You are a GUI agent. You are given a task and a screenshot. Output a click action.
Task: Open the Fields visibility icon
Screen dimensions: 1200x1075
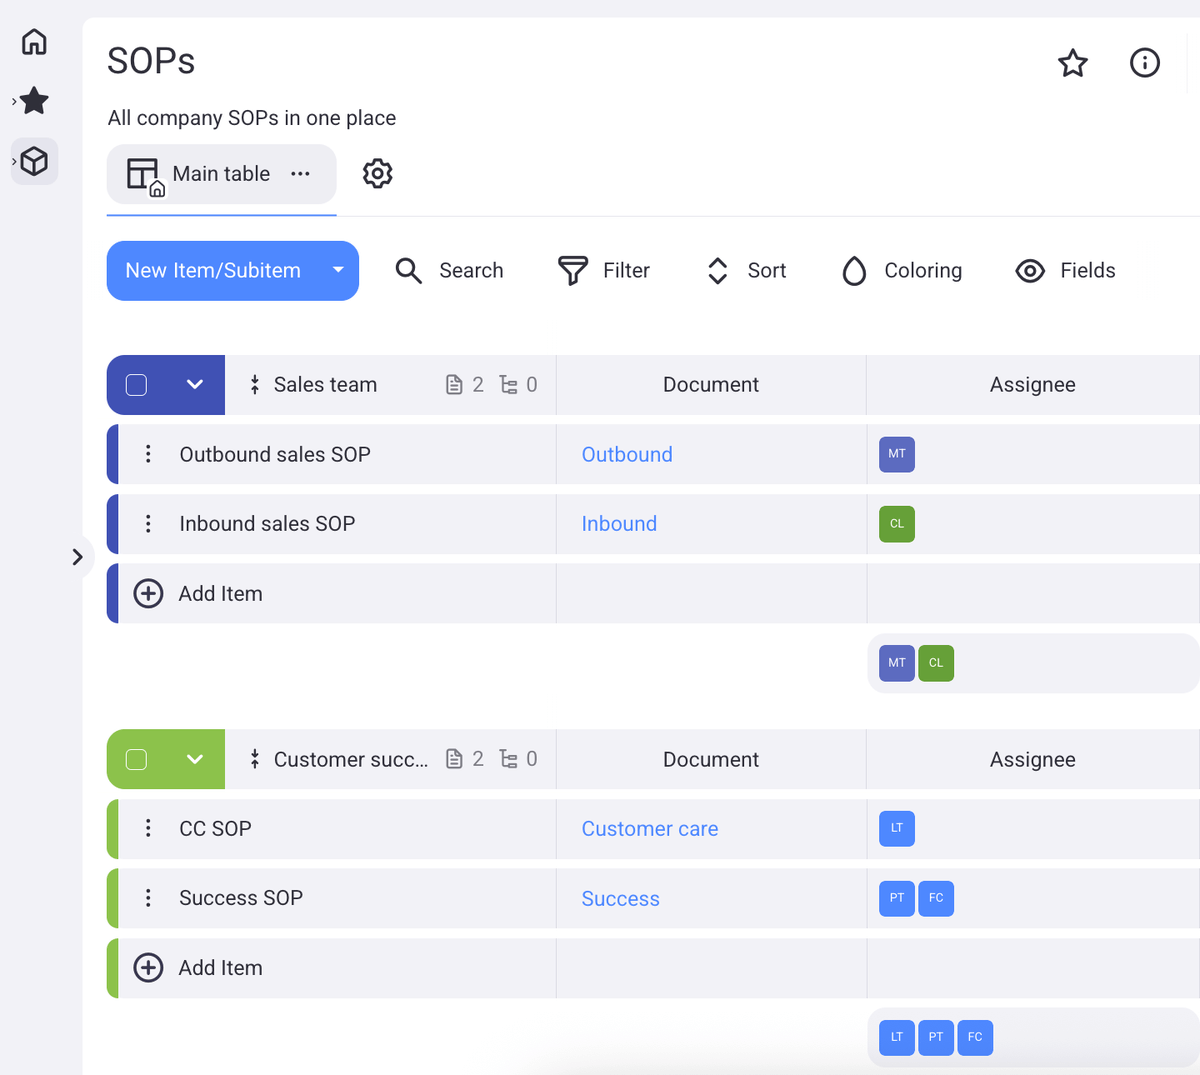pyautogui.click(x=1029, y=270)
